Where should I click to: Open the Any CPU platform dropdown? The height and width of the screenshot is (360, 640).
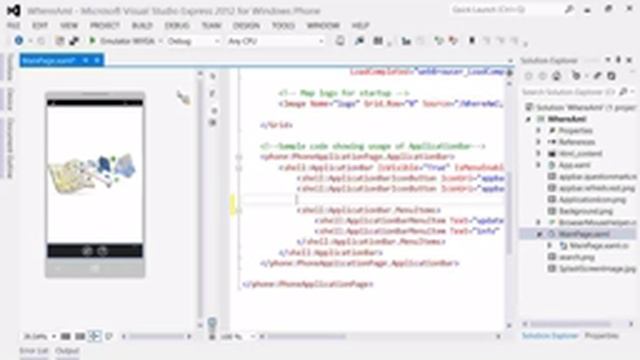pos(276,41)
